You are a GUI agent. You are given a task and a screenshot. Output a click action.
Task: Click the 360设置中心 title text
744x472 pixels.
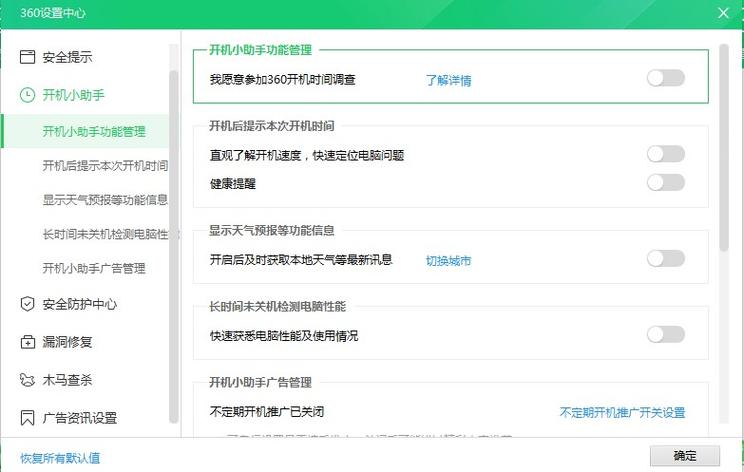click(x=53, y=13)
